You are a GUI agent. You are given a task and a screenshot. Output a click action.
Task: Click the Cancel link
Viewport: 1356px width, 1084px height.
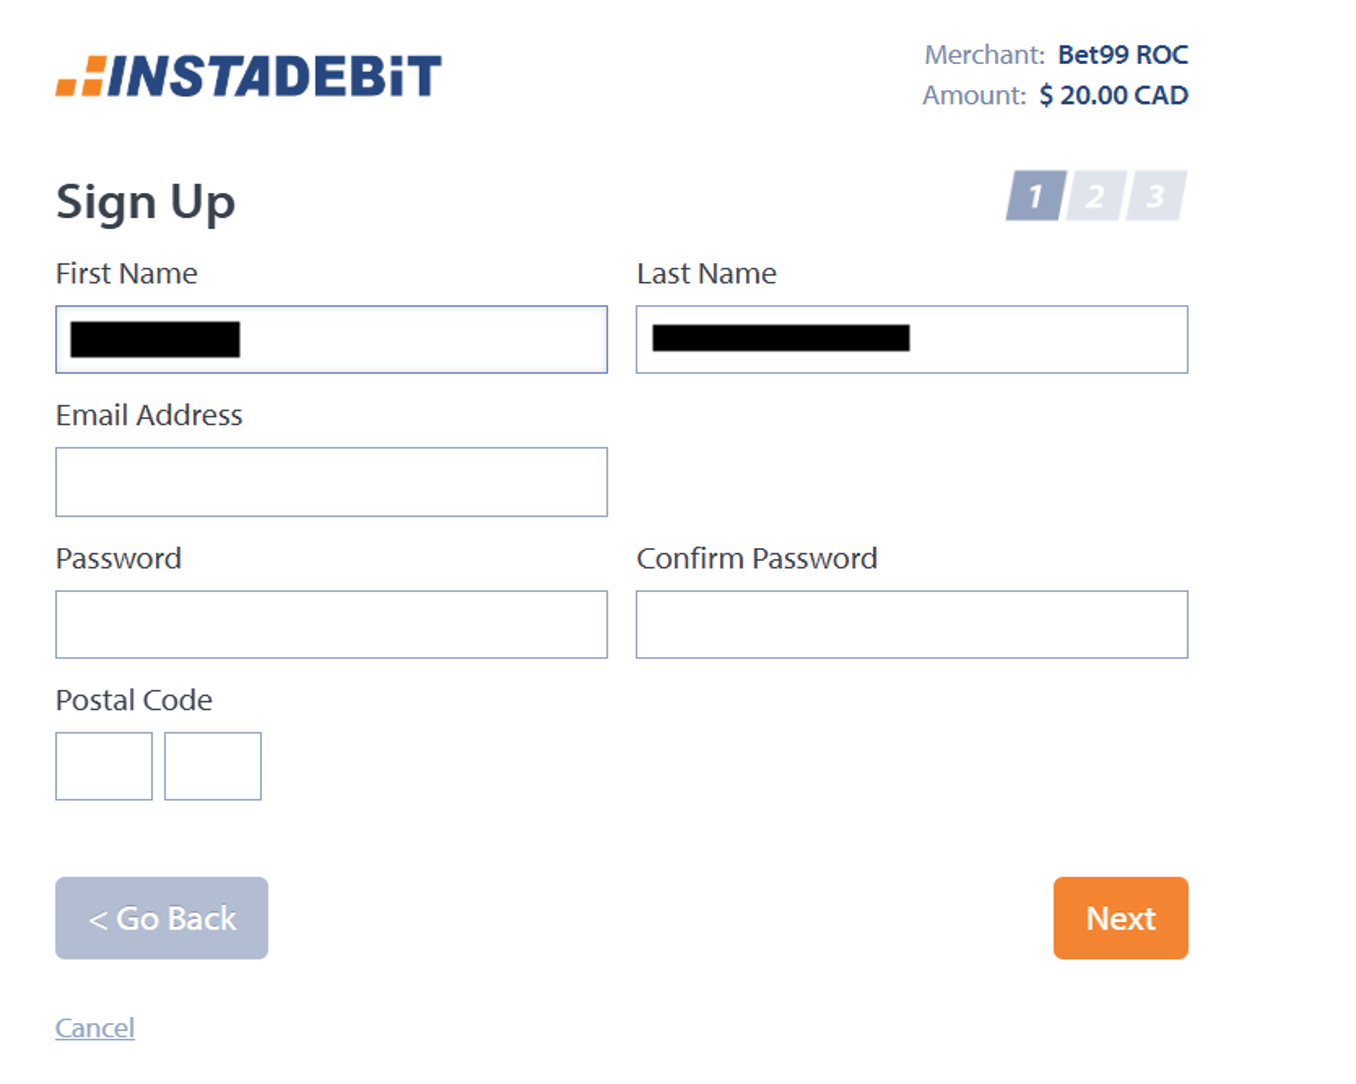point(95,1028)
